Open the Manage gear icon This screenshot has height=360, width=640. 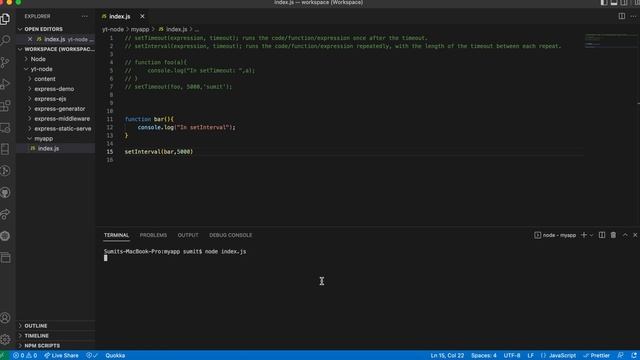click(x=5, y=339)
